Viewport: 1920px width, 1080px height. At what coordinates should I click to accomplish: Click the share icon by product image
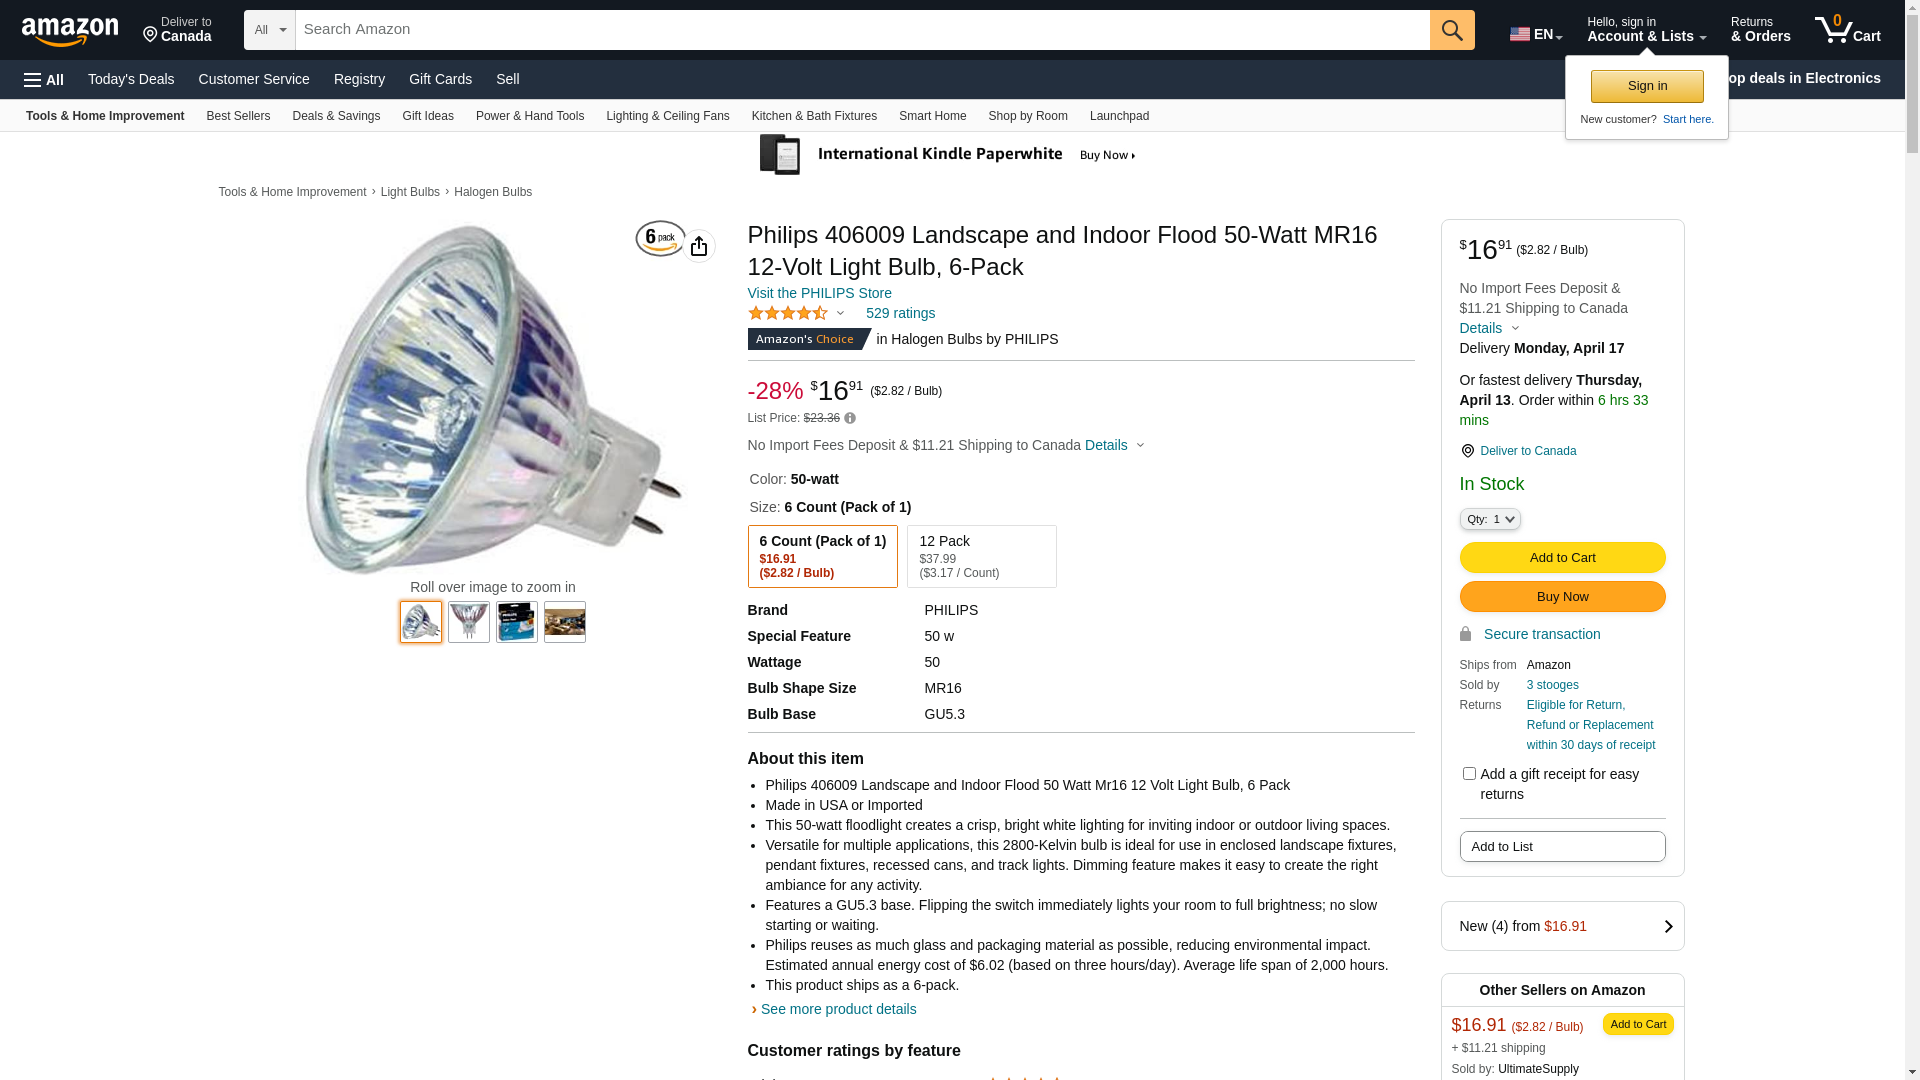click(x=699, y=246)
